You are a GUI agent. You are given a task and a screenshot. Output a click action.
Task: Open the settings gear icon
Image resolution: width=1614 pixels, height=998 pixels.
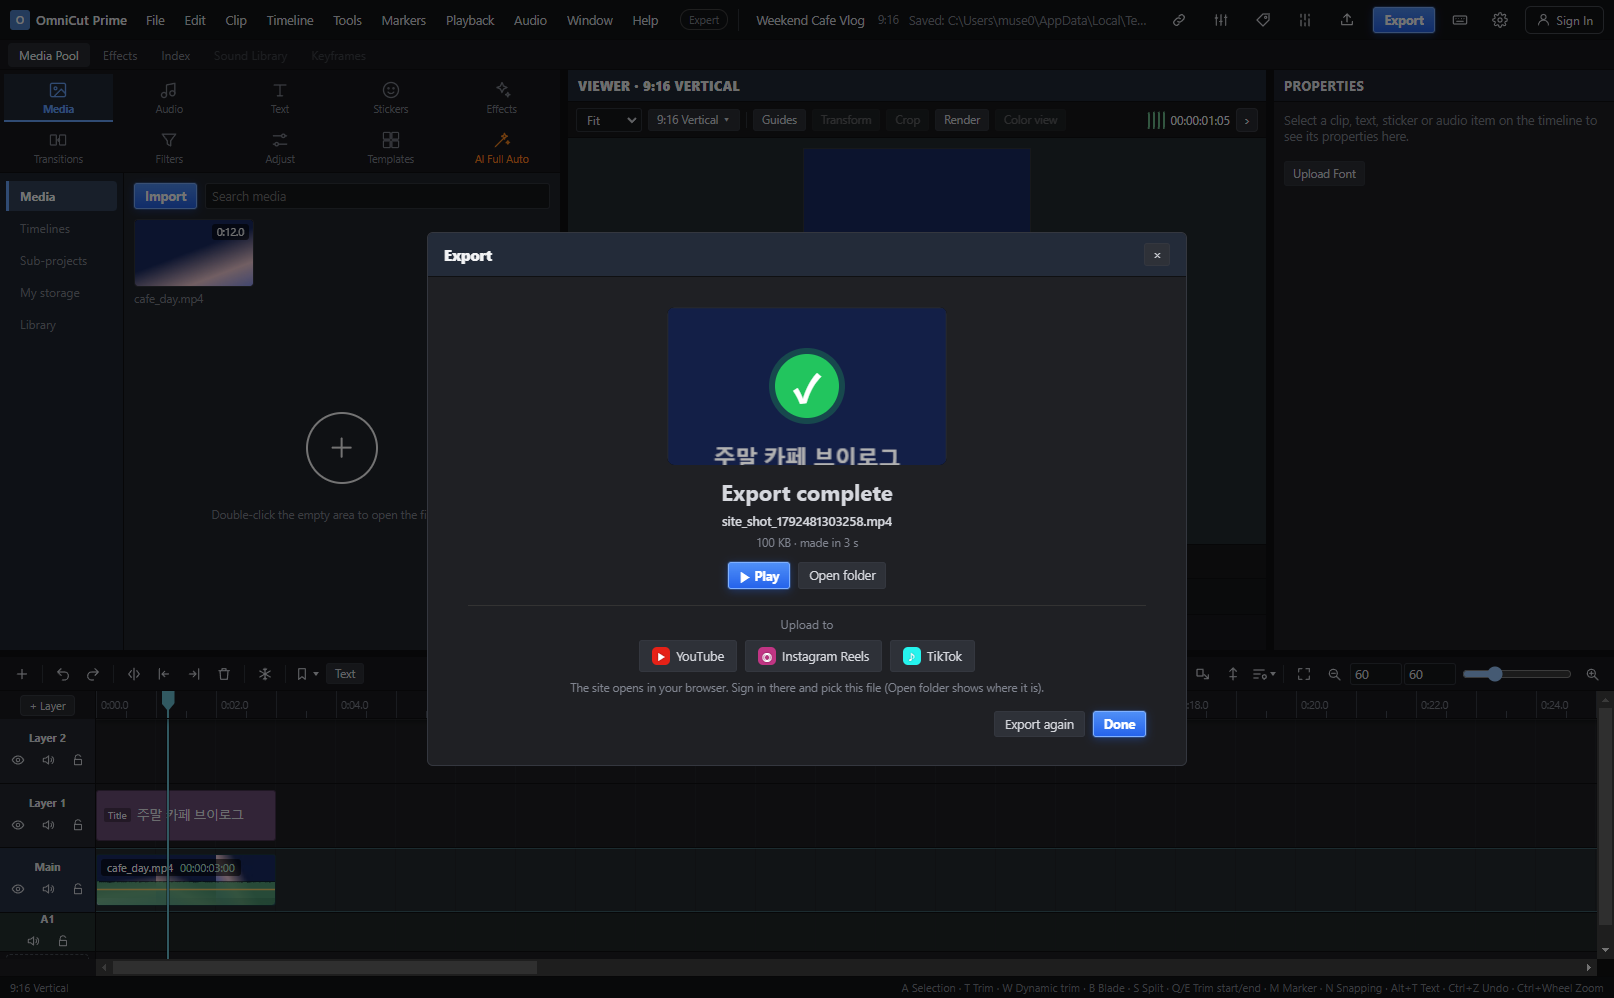[1500, 20]
